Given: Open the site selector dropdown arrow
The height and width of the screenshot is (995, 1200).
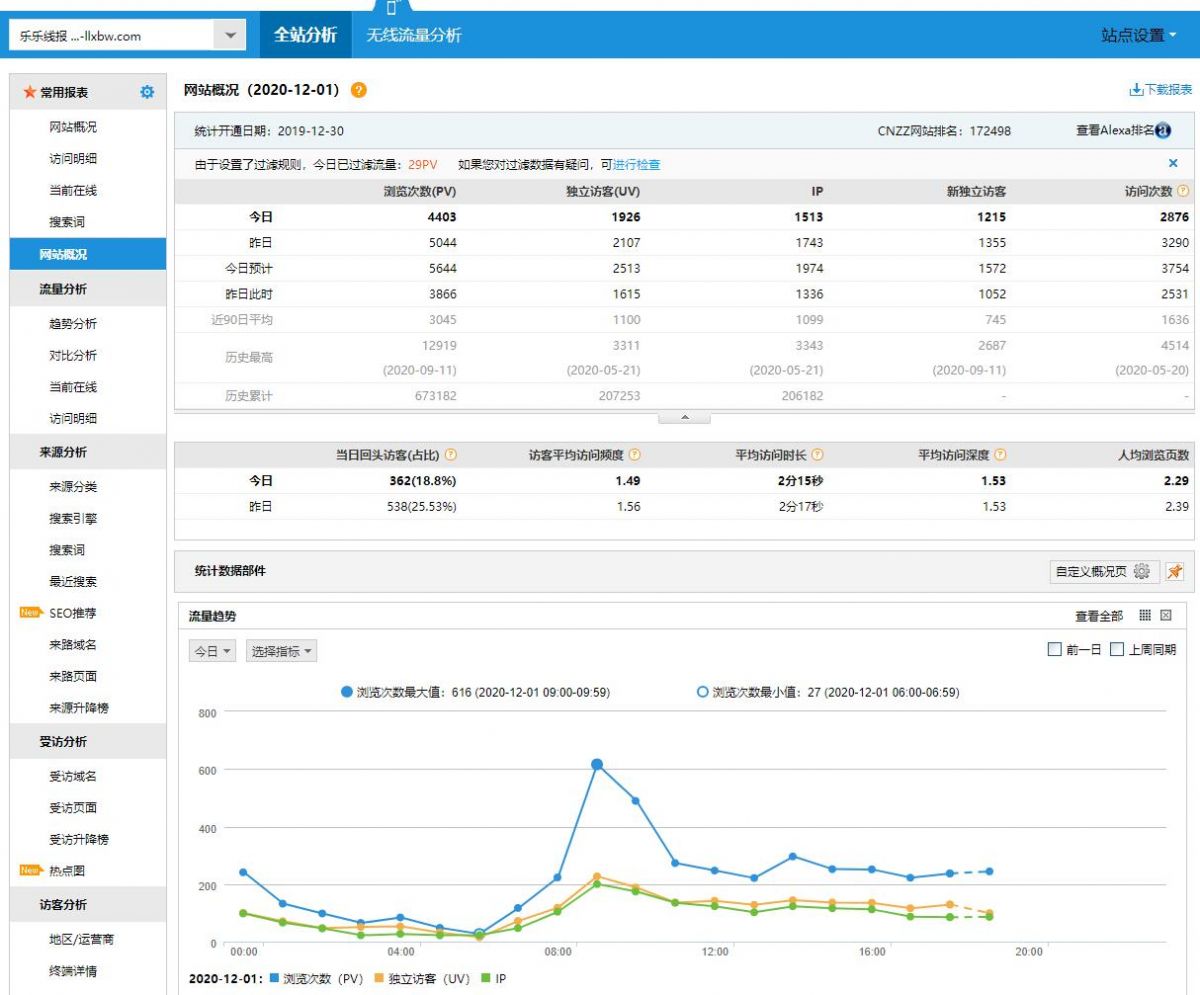Looking at the screenshot, I should [x=230, y=36].
